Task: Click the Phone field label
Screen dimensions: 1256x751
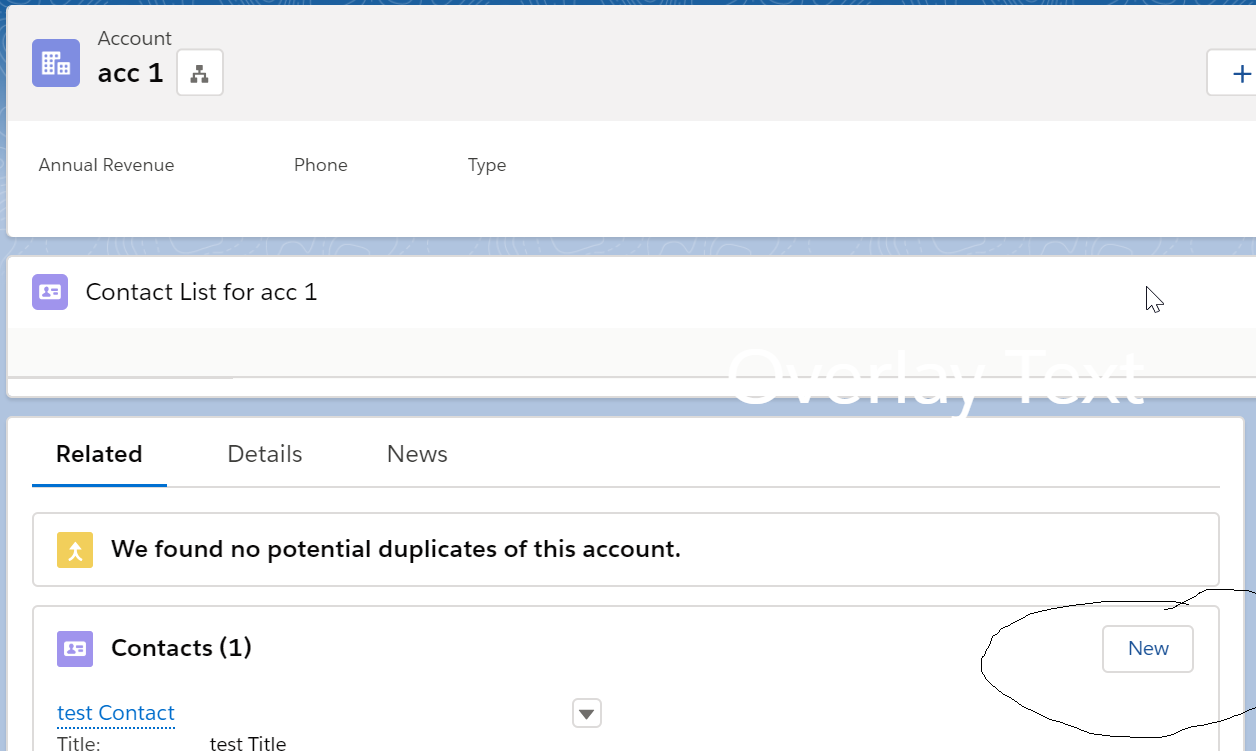Action: click(321, 165)
